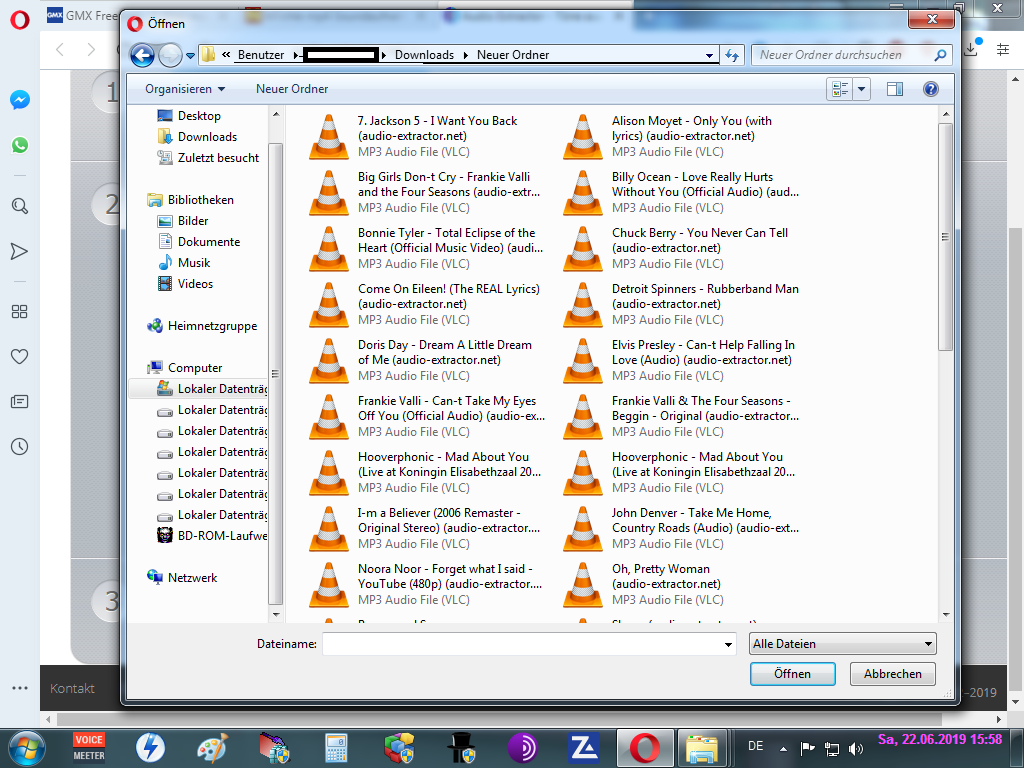The width and height of the screenshot is (1024, 768).
Task: Cancel the dialog with Abbrechen
Action: point(893,674)
